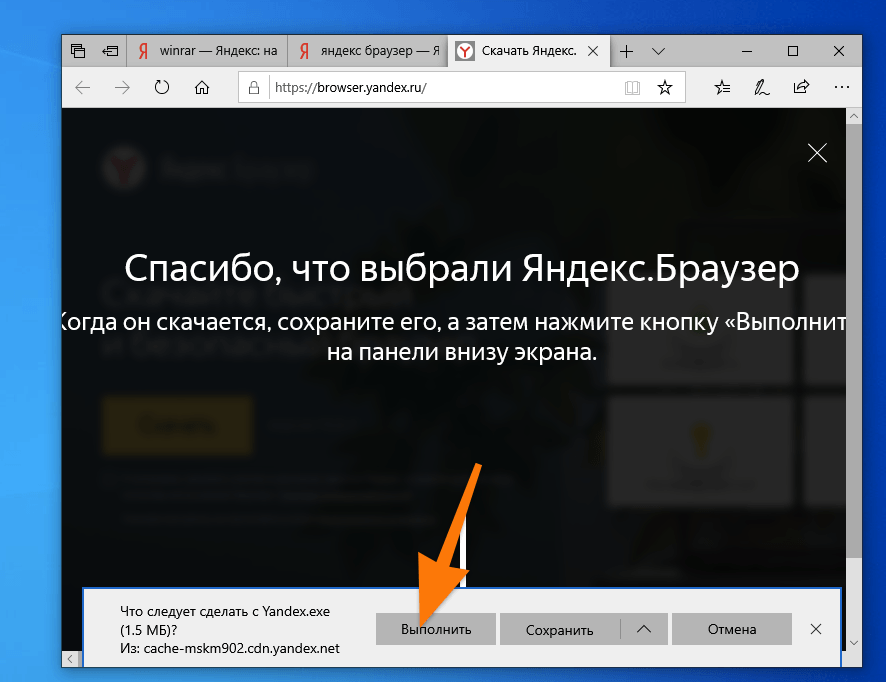Viewport: 886px width, 682px height.
Task: Click the lock site info icon
Action: pyautogui.click(x=254, y=88)
